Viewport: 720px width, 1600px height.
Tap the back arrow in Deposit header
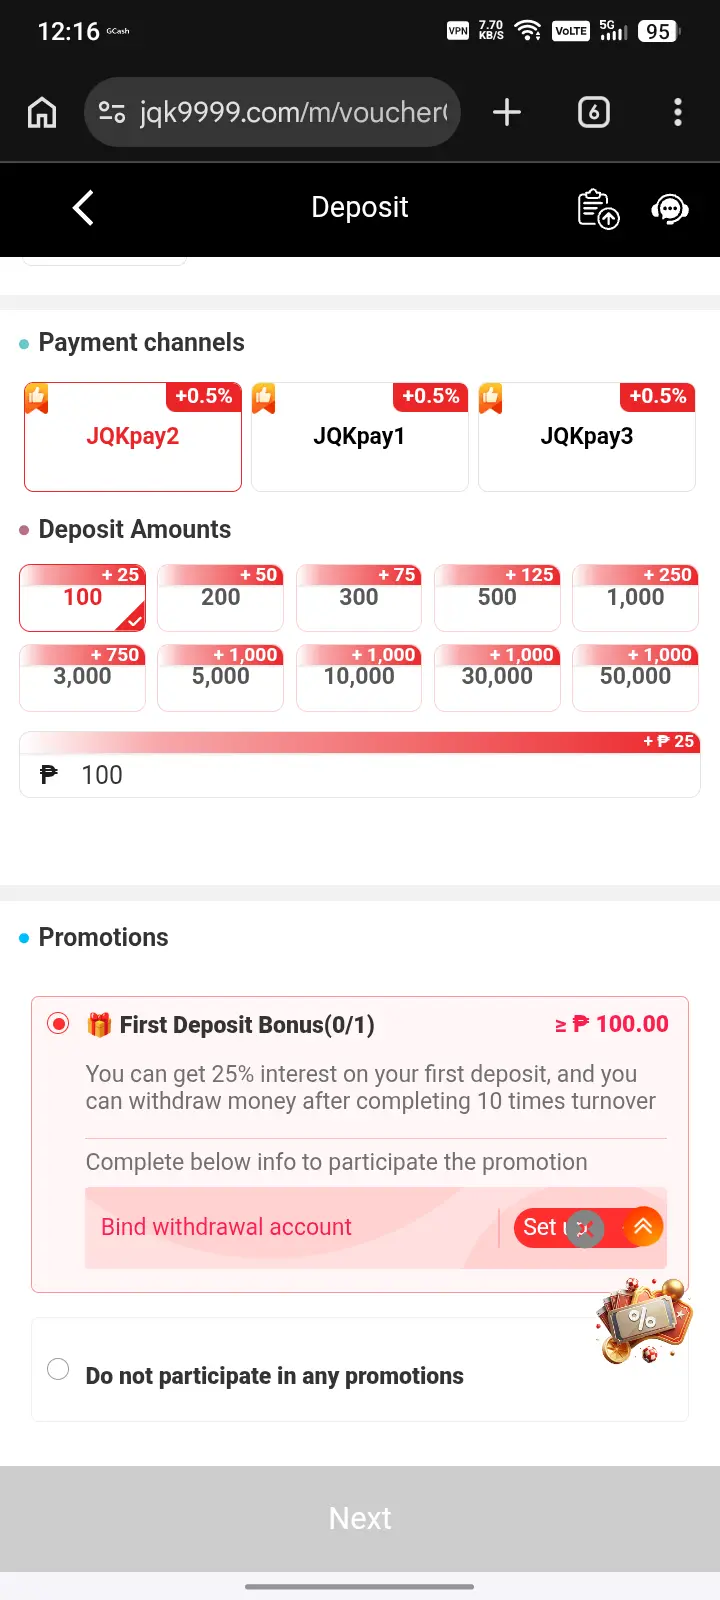pos(83,208)
